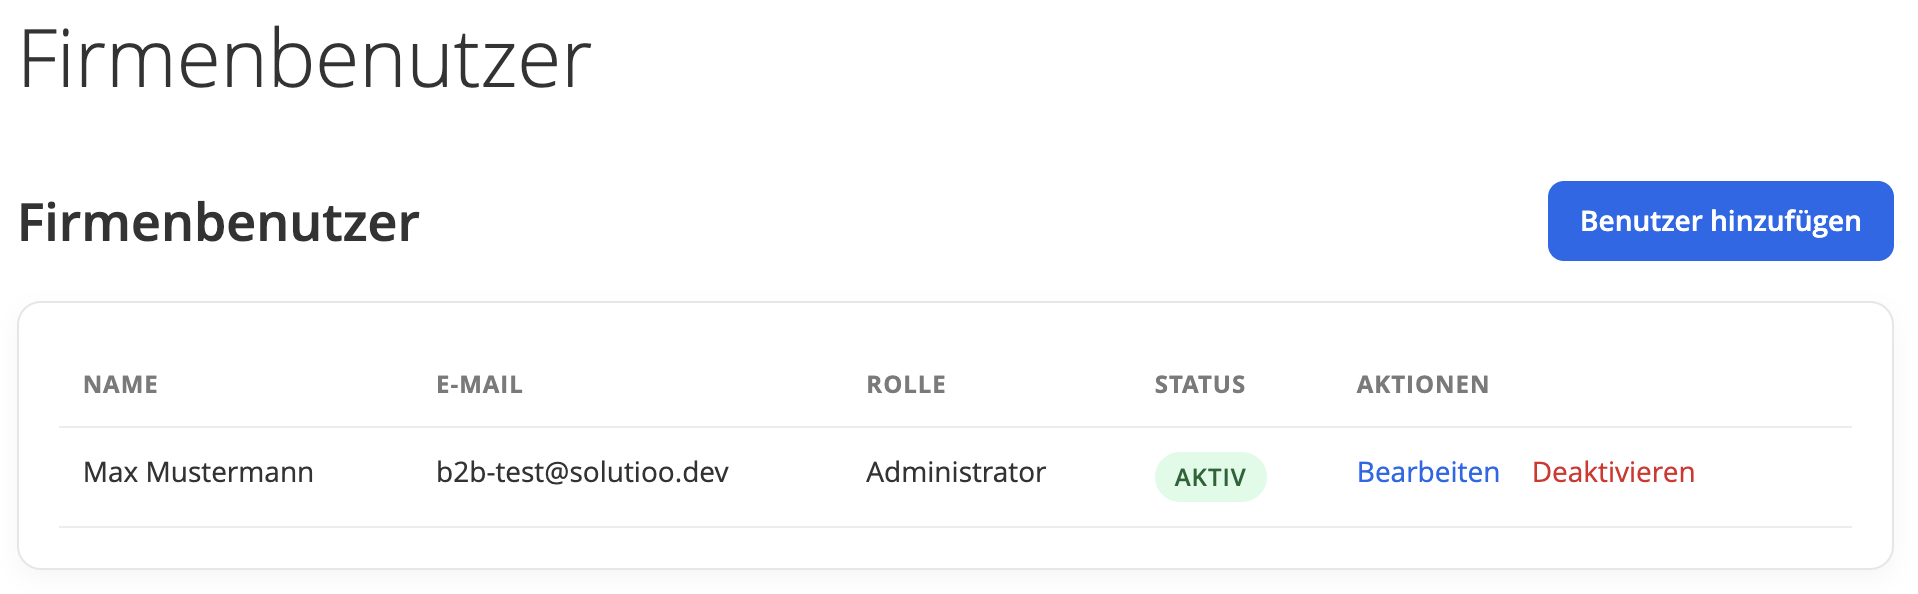
Task: Click blank space between heading and add button
Action: (x=980, y=222)
